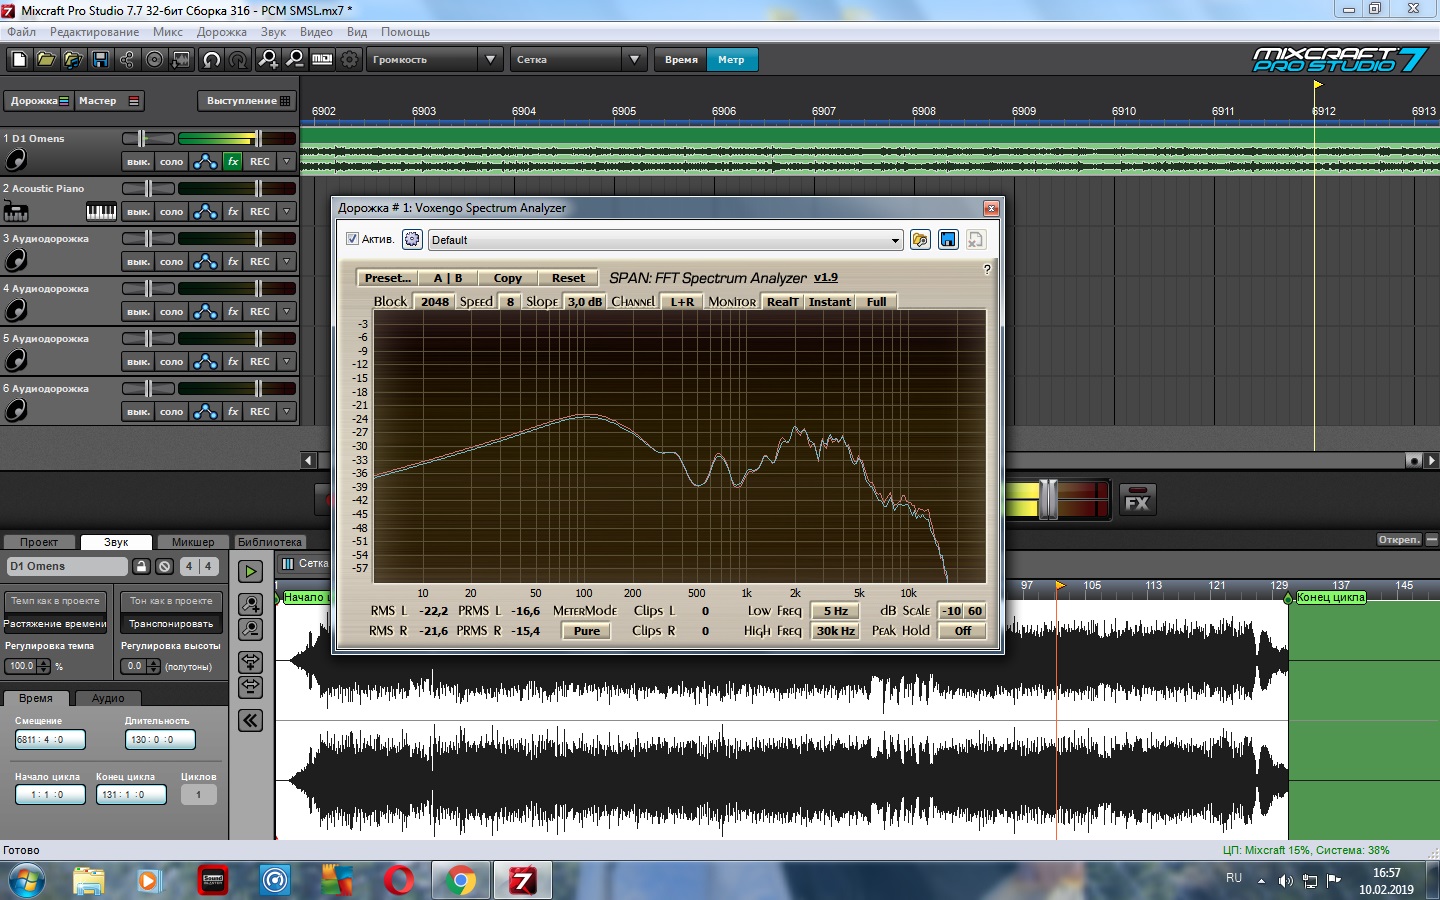Switch timeline display to Метр
The width and height of the screenshot is (1440, 900).
point(731,60)
